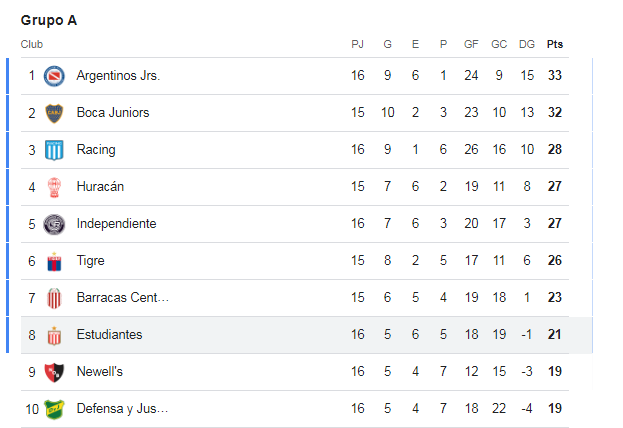The width and height of the screenshot is (623, 428).
Task: Select the Barracas Central crest
Action: 54,298
